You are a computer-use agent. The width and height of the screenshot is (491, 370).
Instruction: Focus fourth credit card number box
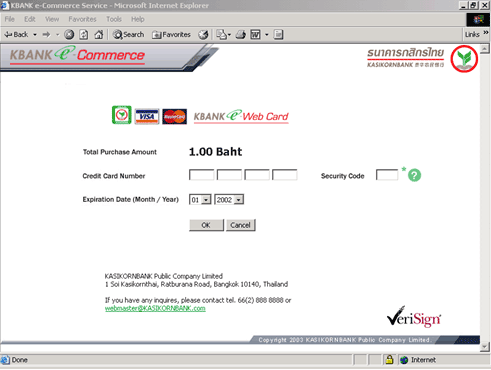pyautogui.click(x=285, y=175)
